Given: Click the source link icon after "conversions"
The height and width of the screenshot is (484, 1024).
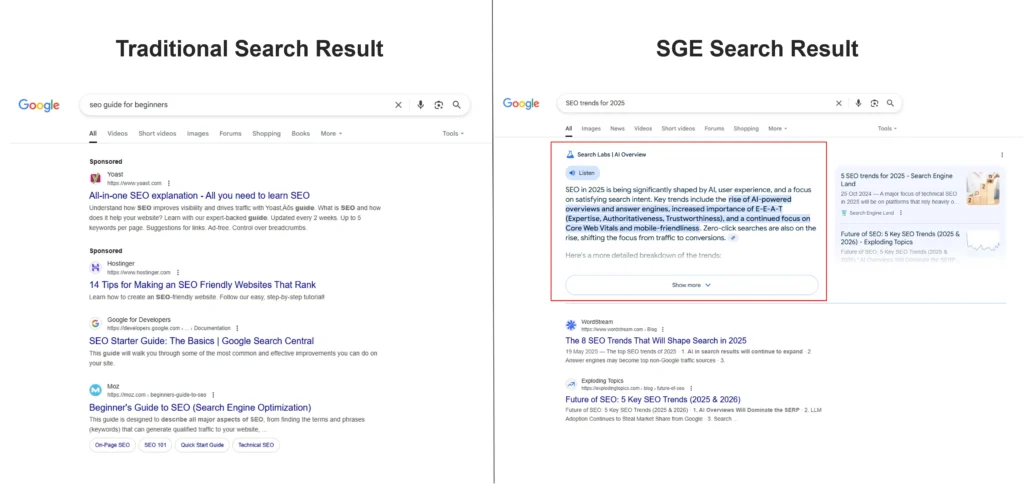Looking at the screenshot, I should point(733,238).
